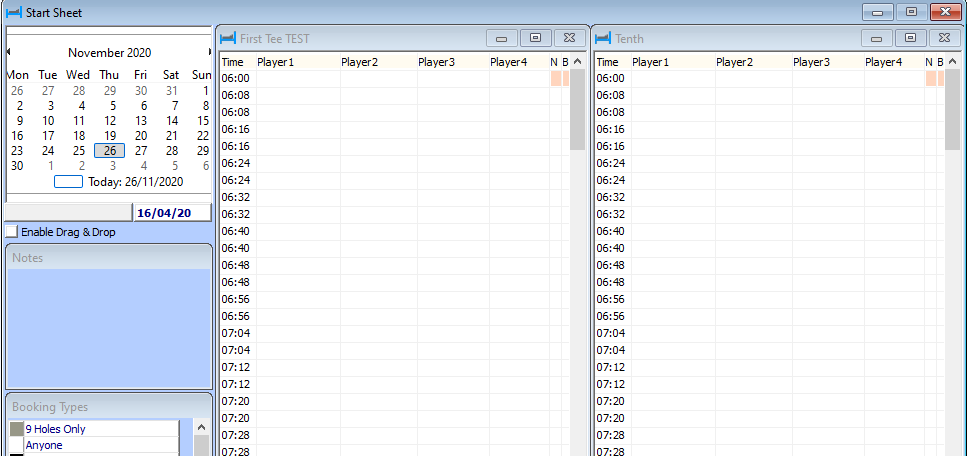
Task: Click the Anyone booking type color swatch
Action: point(17,445)
